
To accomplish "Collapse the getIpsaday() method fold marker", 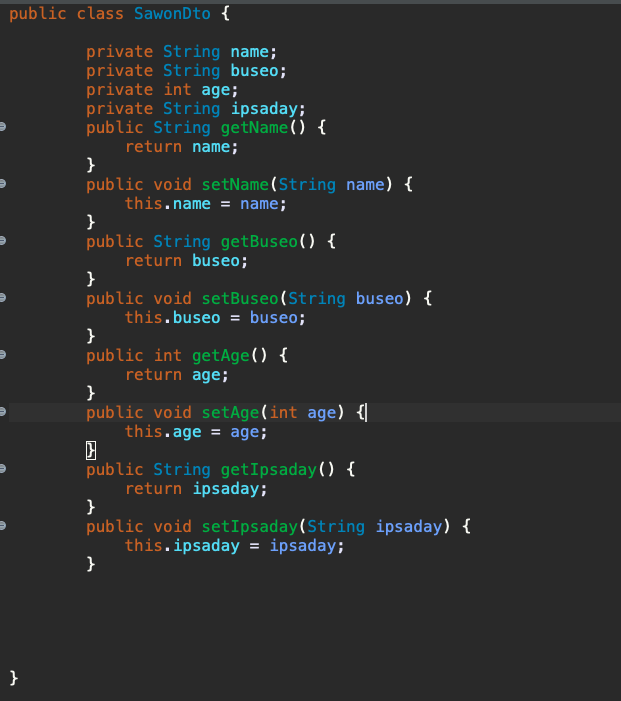I will tap(2, 469).
